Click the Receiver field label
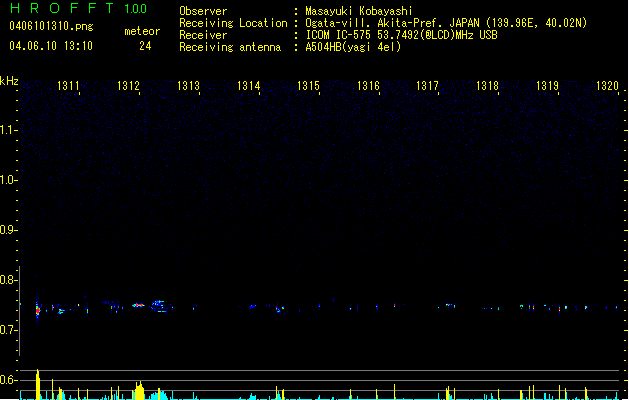The height and width of the screenshot is (400, 629). tap(203, 35)
